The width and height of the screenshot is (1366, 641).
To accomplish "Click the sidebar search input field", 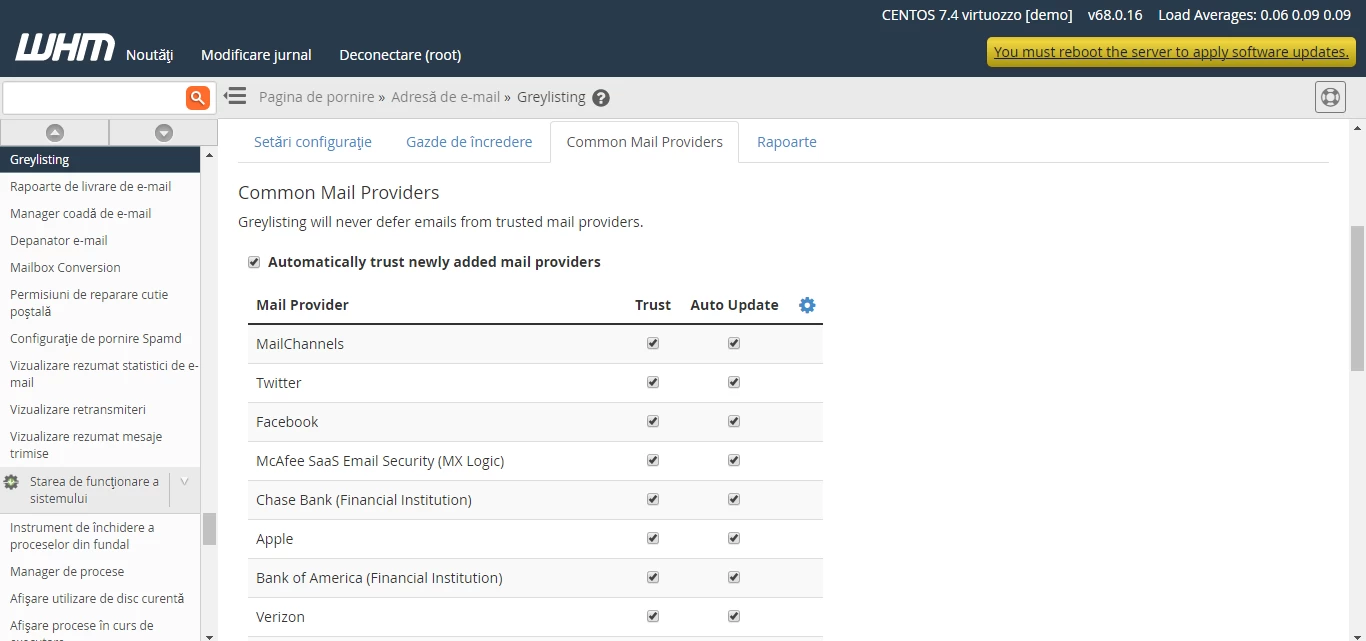I will pos(94,97).
